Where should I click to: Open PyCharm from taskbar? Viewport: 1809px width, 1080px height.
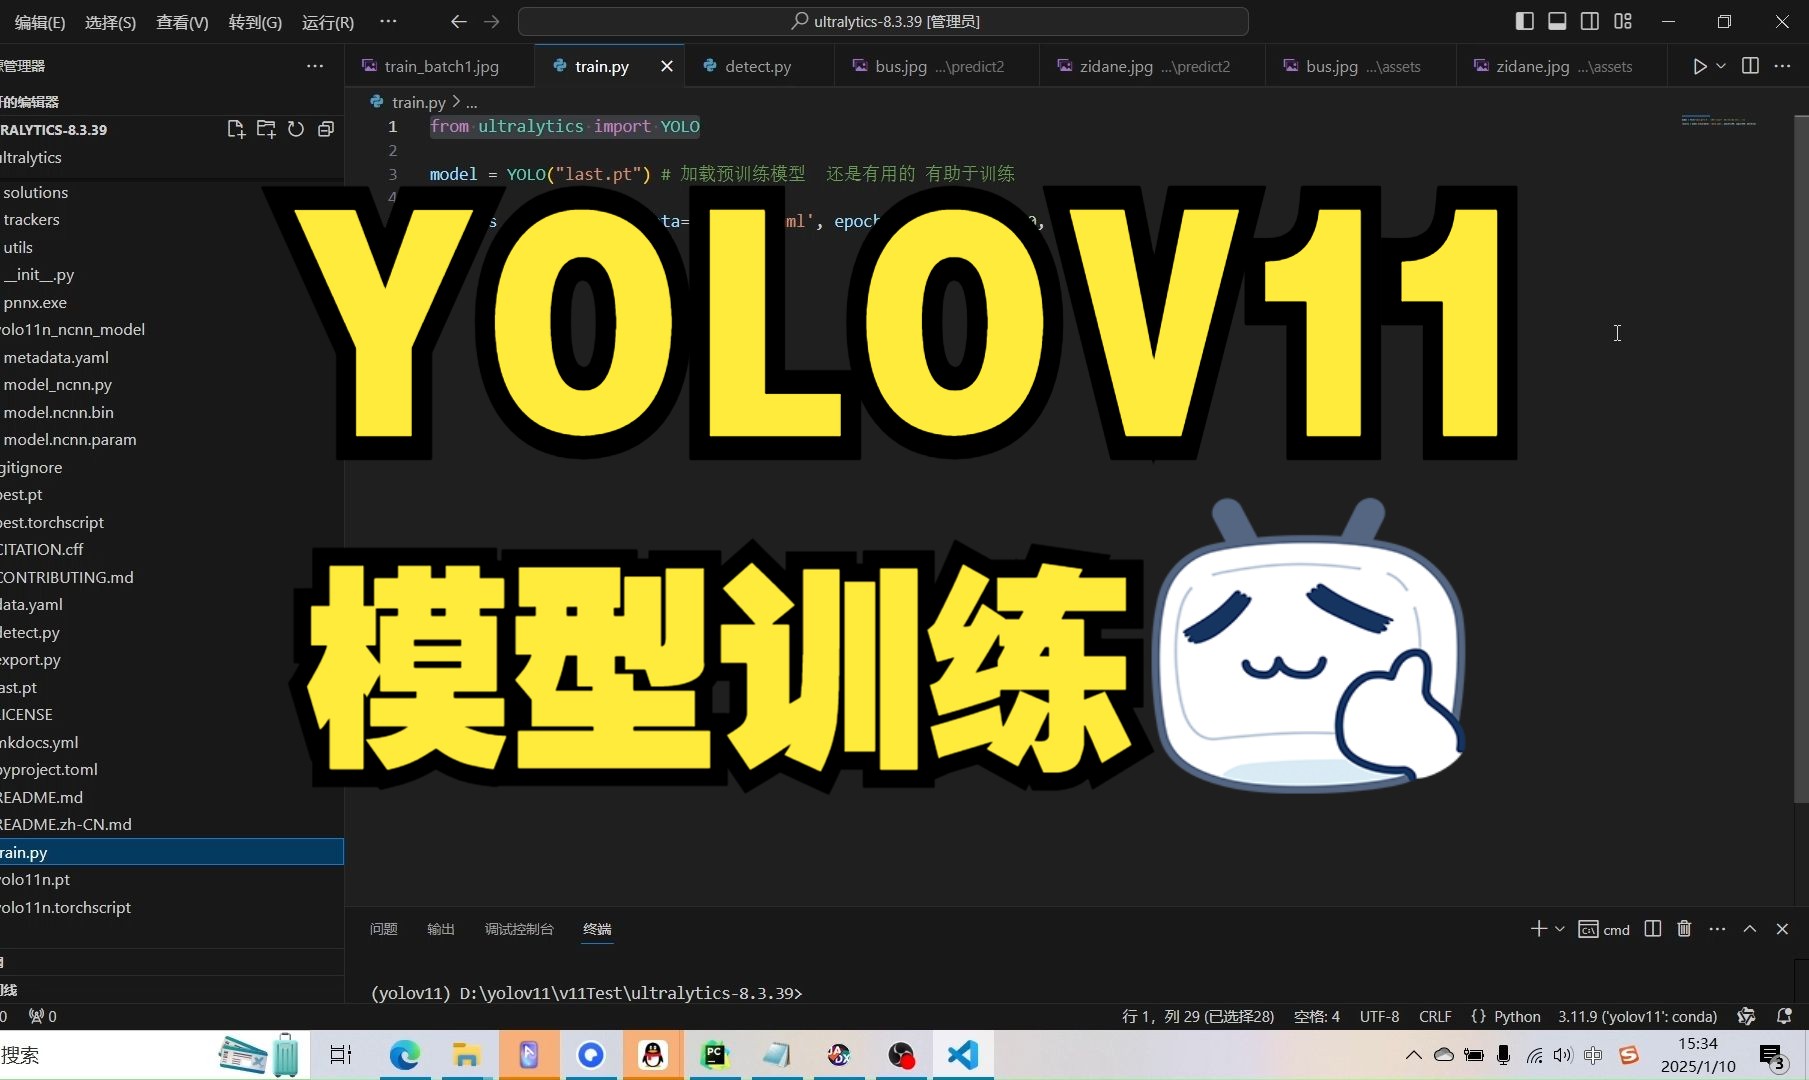click(715, 1055)
